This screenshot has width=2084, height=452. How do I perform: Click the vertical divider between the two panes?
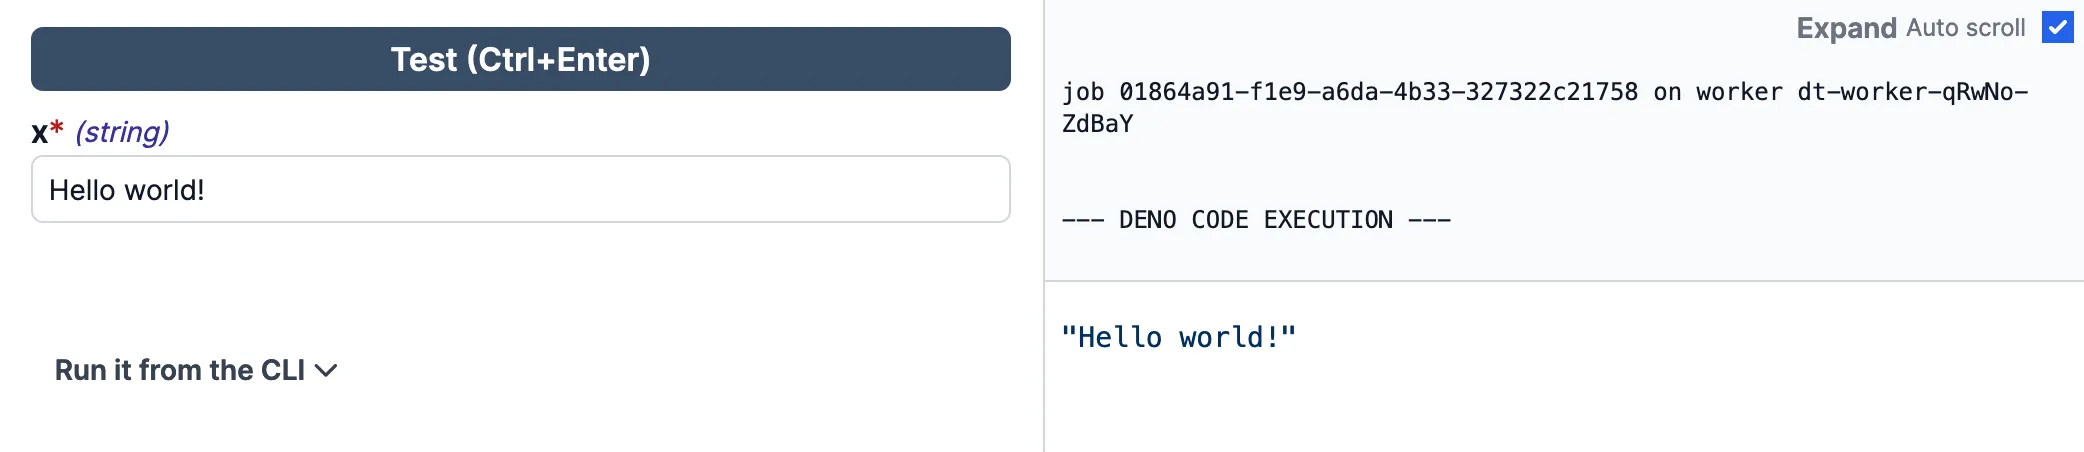tap(1044, 226)
